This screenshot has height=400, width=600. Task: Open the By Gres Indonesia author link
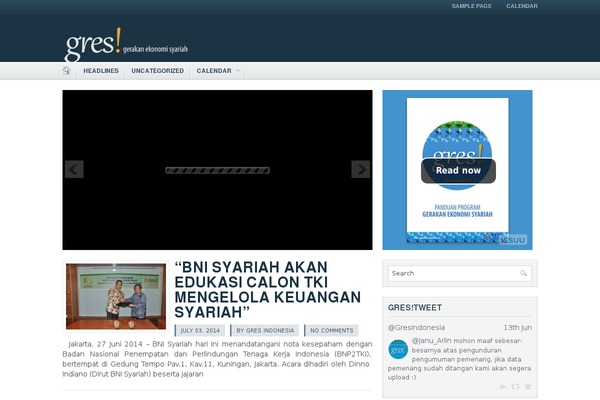(x=265, y=331)
